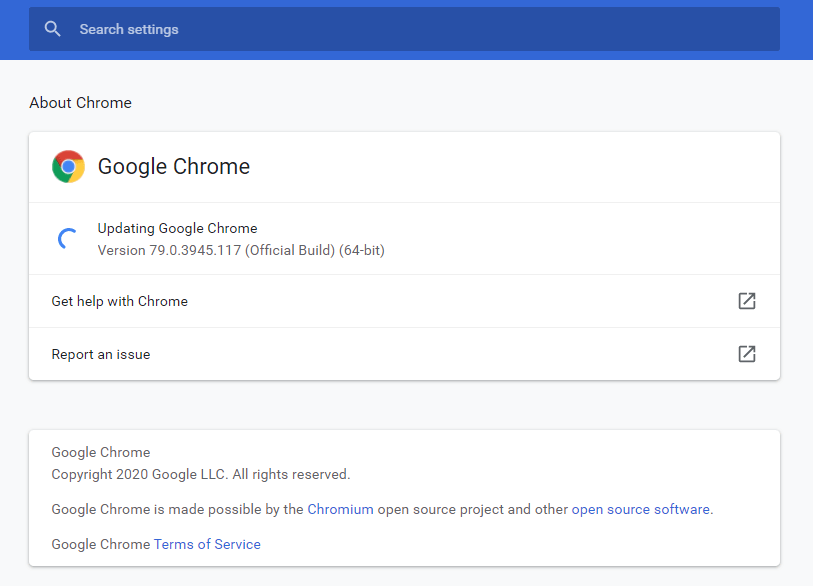Image resolution: width=813 pixels, height=586 pixels.
Task: Click the search magnifier icon
Action: 52,29
